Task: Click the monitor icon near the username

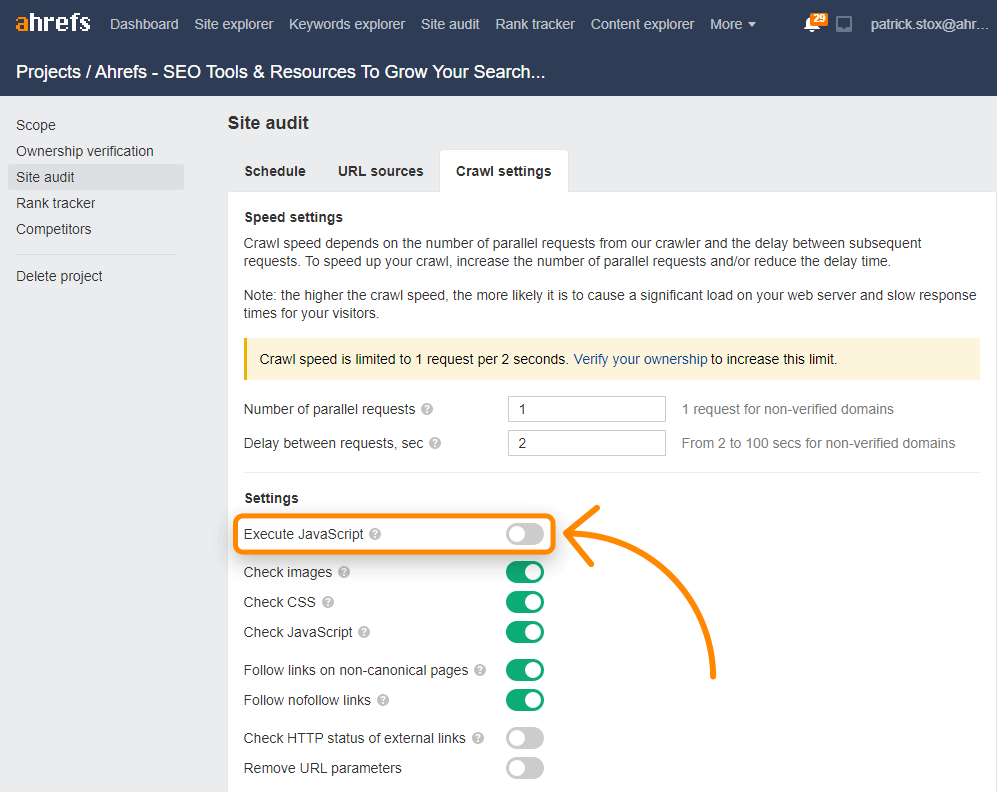Action: pos(843,23)
